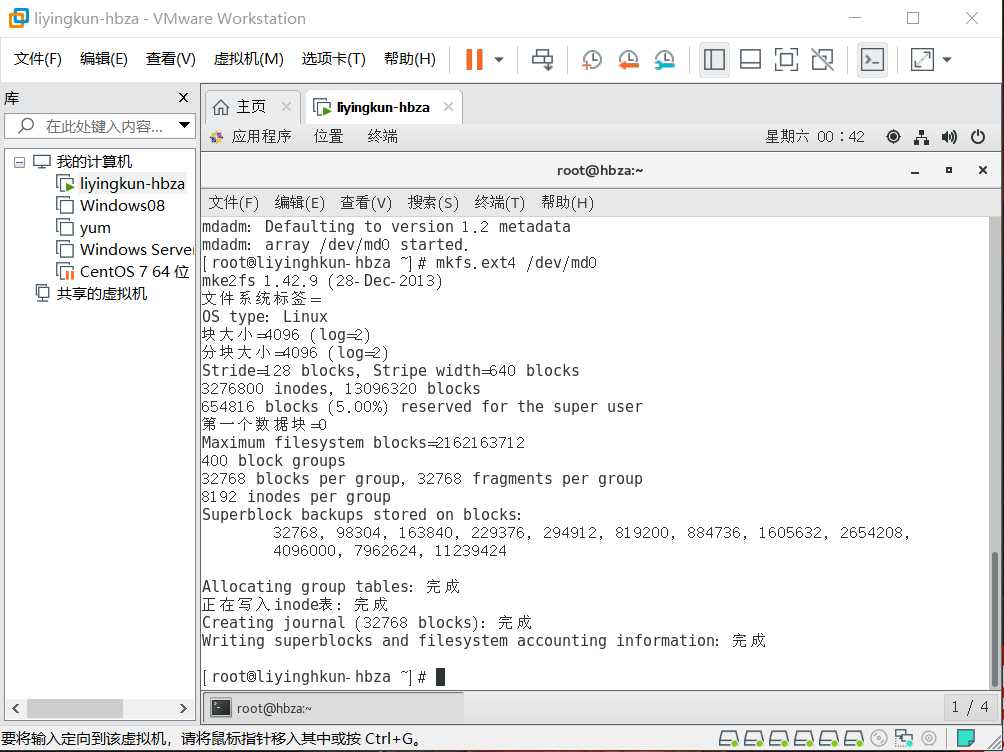Send Ctrl+Alt+Del to the virtual machine
The image size is (1004, 752).
(x=543, y=60)
